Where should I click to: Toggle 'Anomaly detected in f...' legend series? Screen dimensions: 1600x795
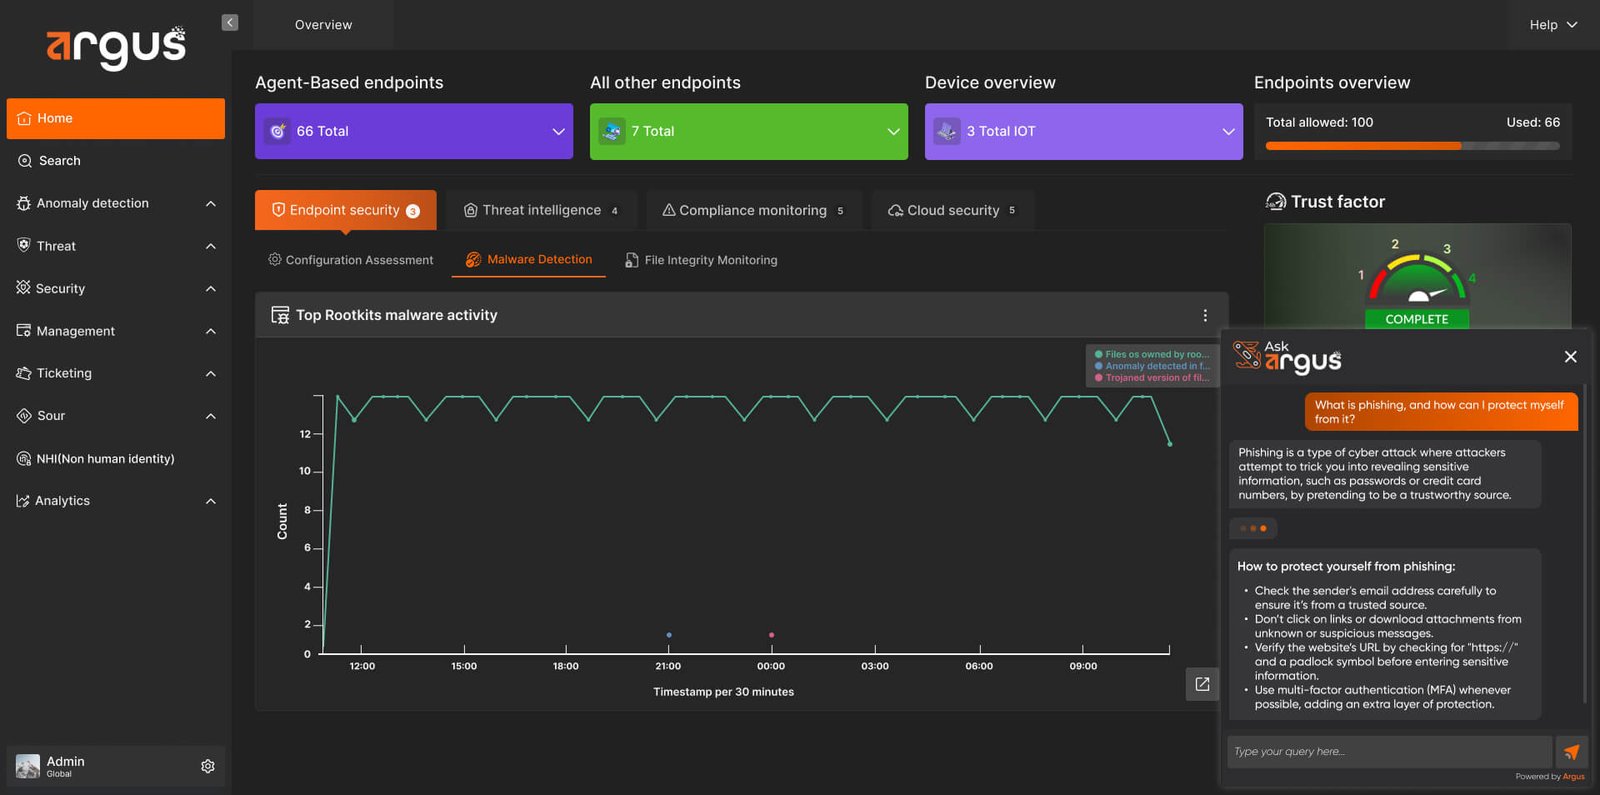coord(1152,366)
